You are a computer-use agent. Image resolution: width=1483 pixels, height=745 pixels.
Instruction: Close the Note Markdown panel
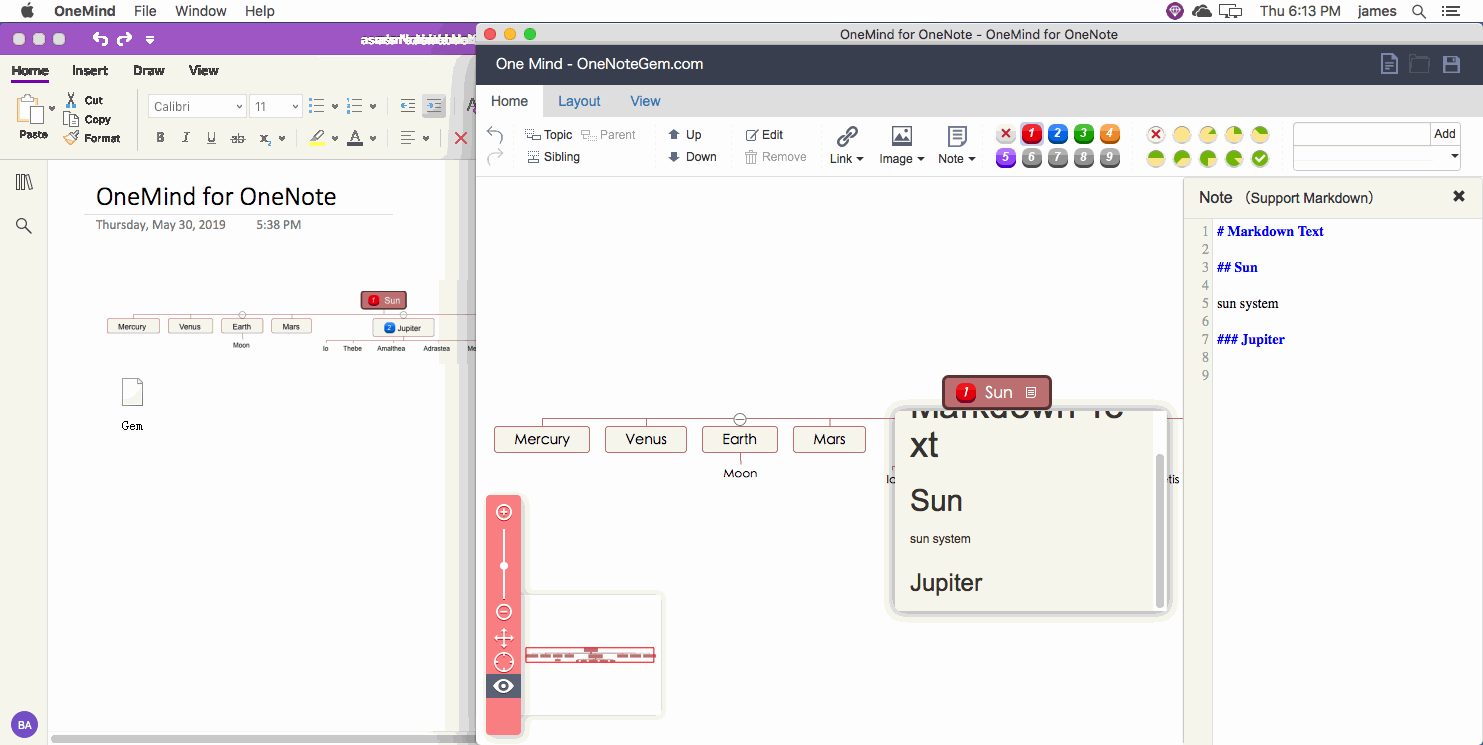[1459, 197]
